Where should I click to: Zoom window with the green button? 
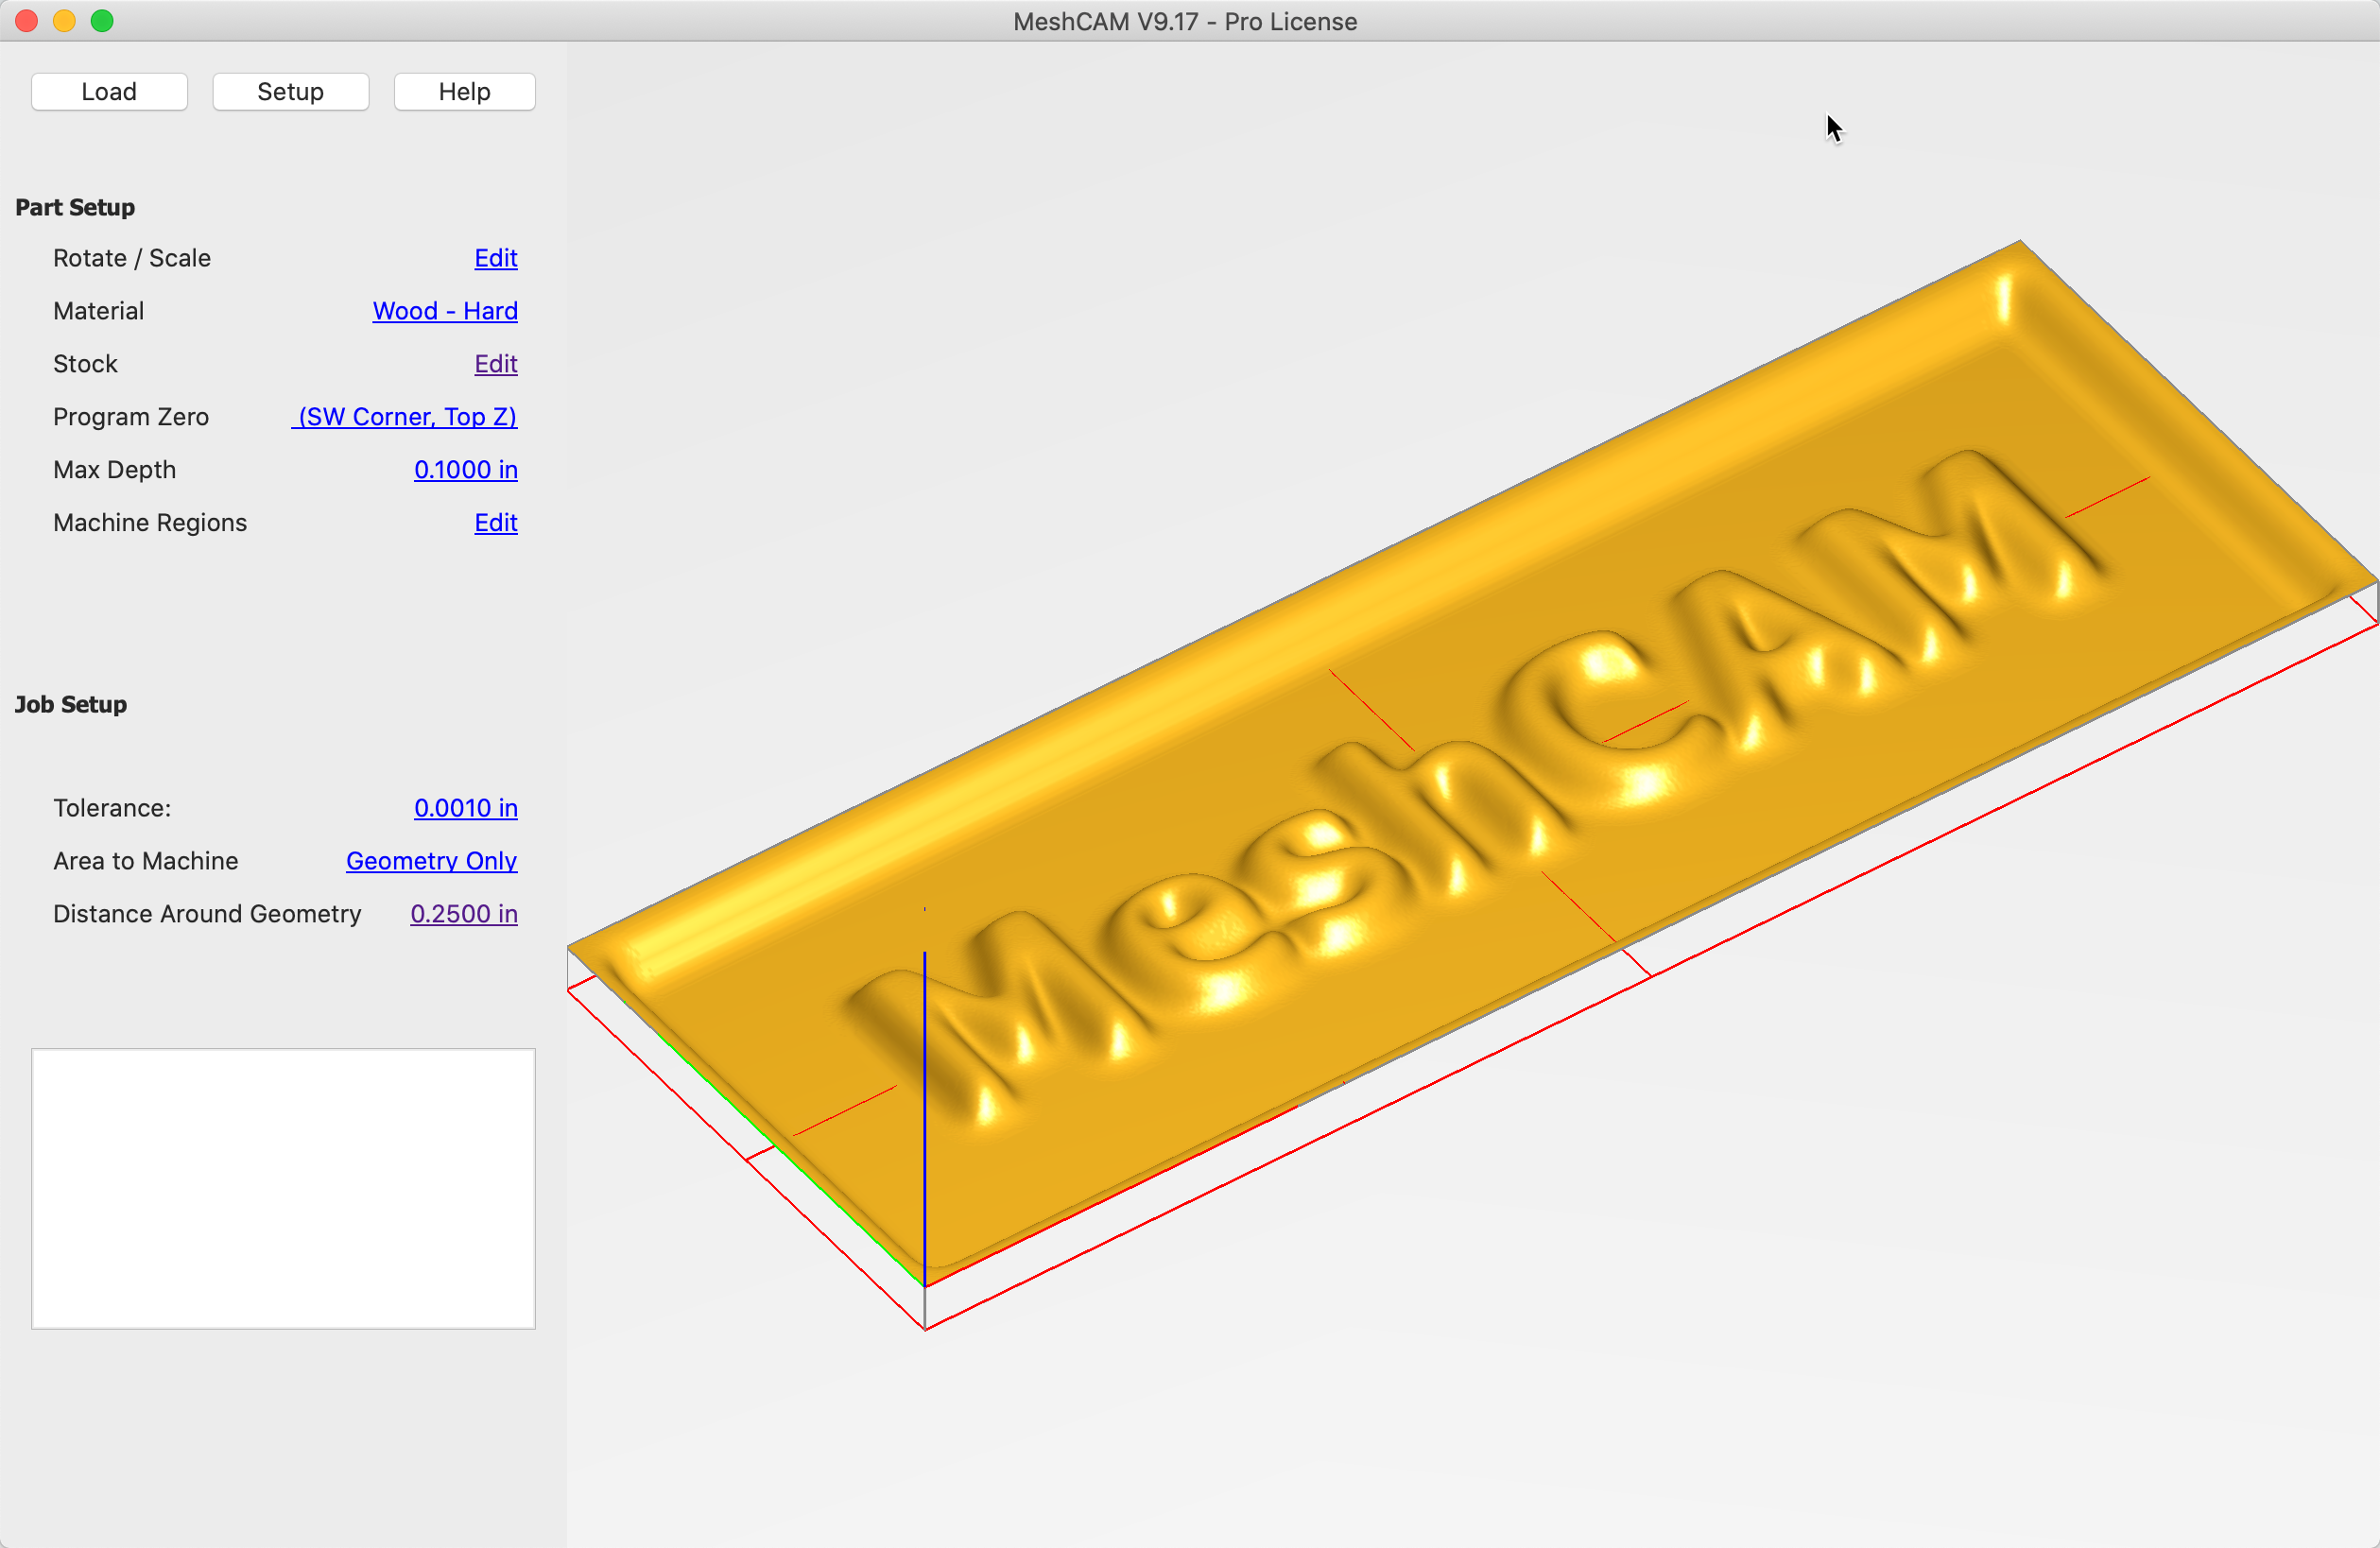[102, 21]
